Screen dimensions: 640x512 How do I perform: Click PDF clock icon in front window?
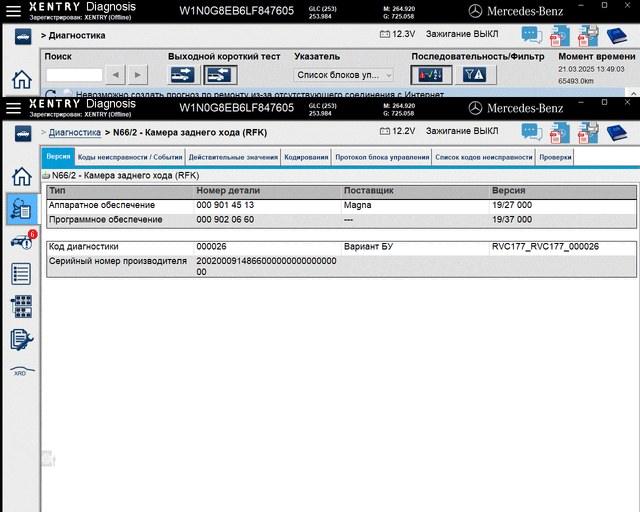click(x=560, y=133)
